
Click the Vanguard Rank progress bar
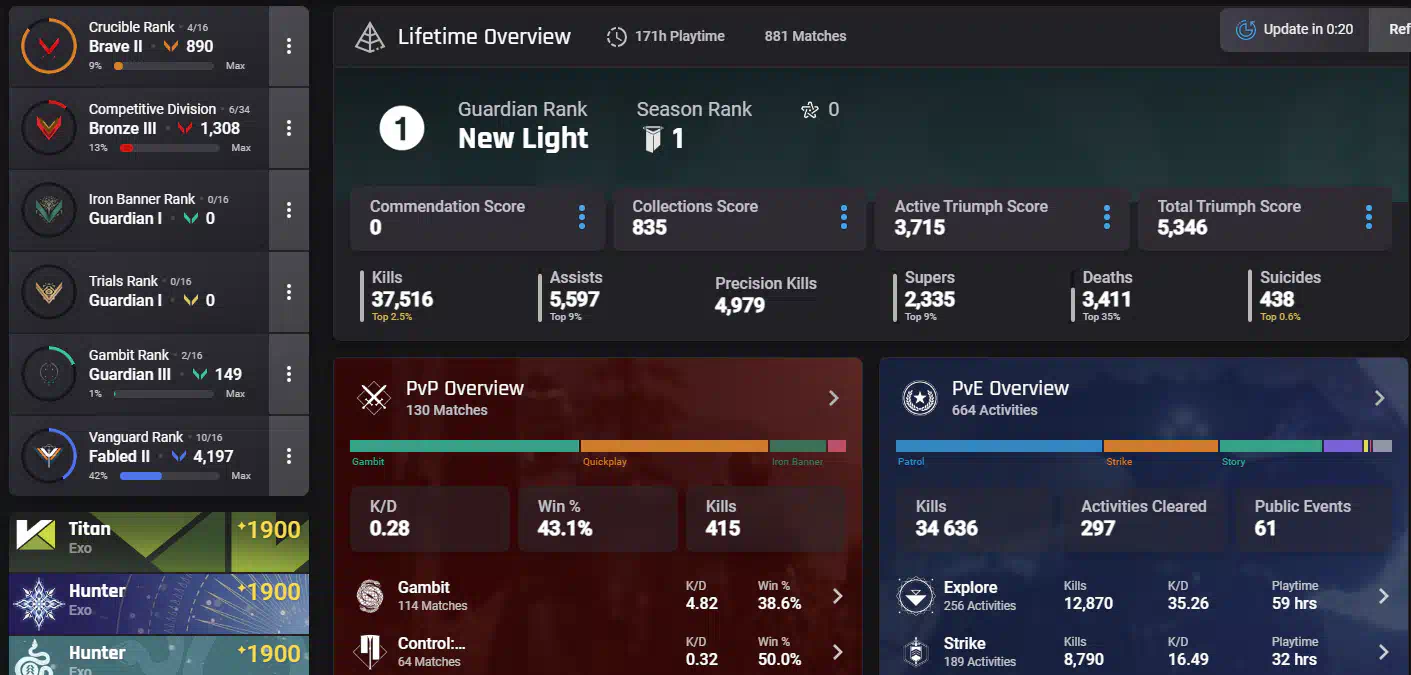(x=169, y=476)
